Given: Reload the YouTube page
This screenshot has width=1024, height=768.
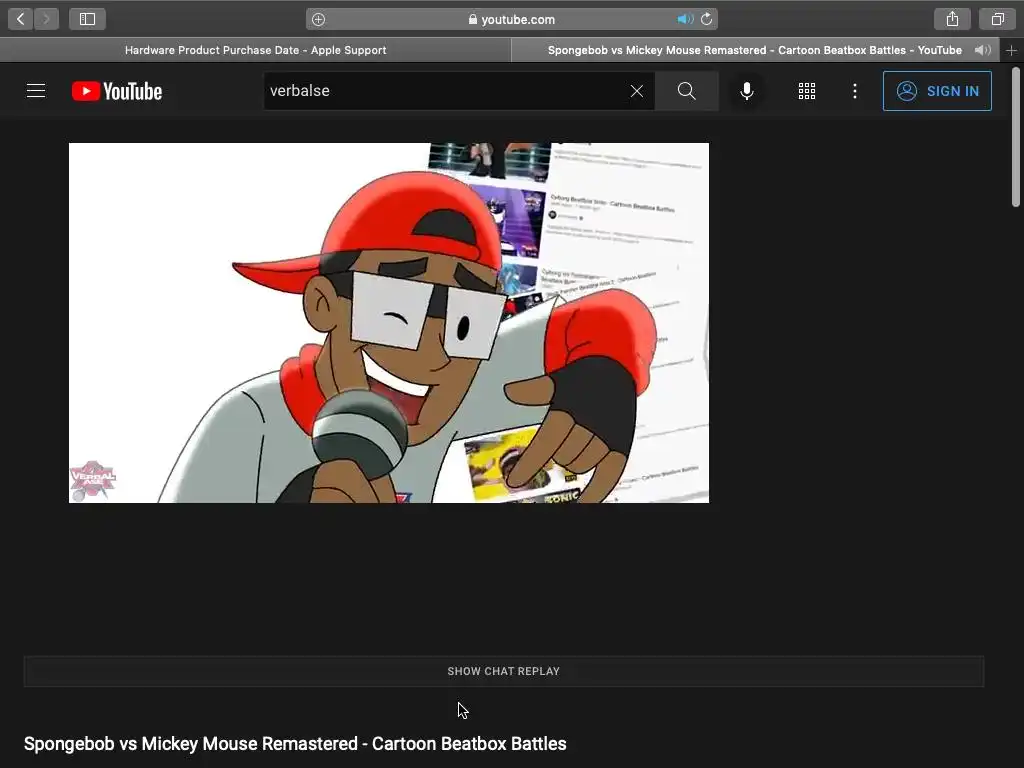Looking at the screenshot, I should [x=707, y=19].
